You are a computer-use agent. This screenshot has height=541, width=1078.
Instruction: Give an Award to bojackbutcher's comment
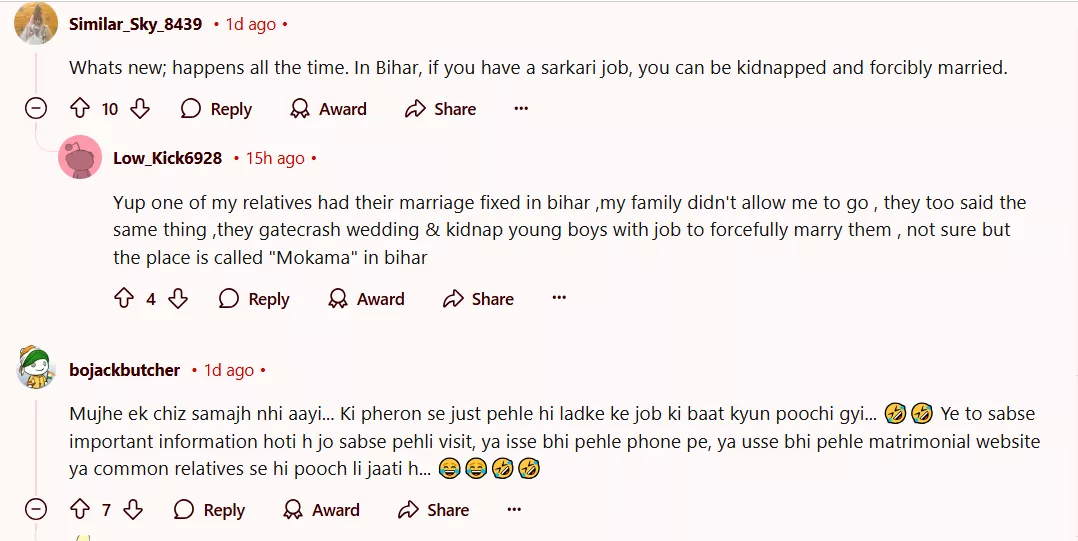321,510
